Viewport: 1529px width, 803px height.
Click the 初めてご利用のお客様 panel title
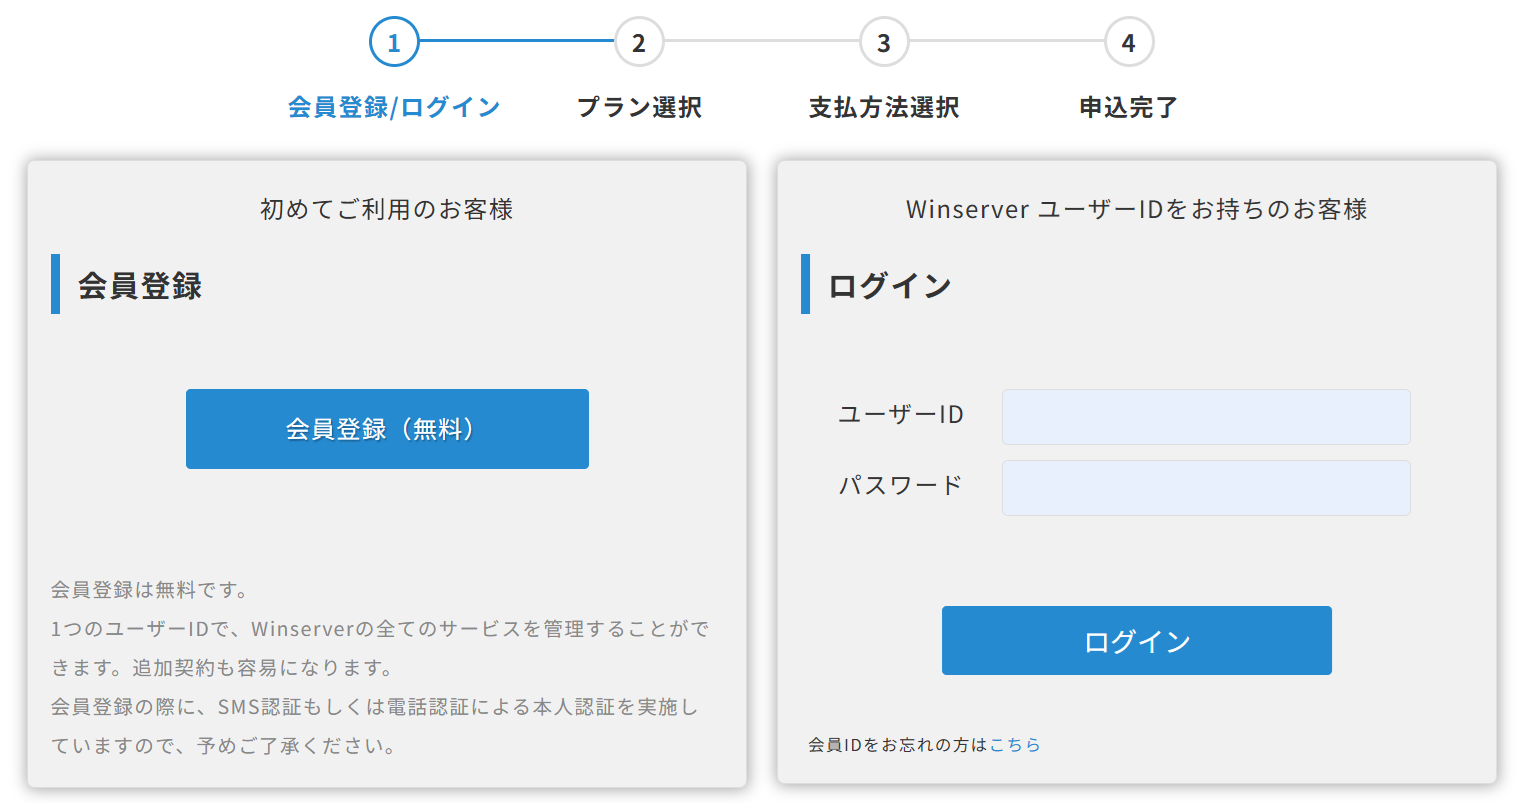click(x=387, y=209)
